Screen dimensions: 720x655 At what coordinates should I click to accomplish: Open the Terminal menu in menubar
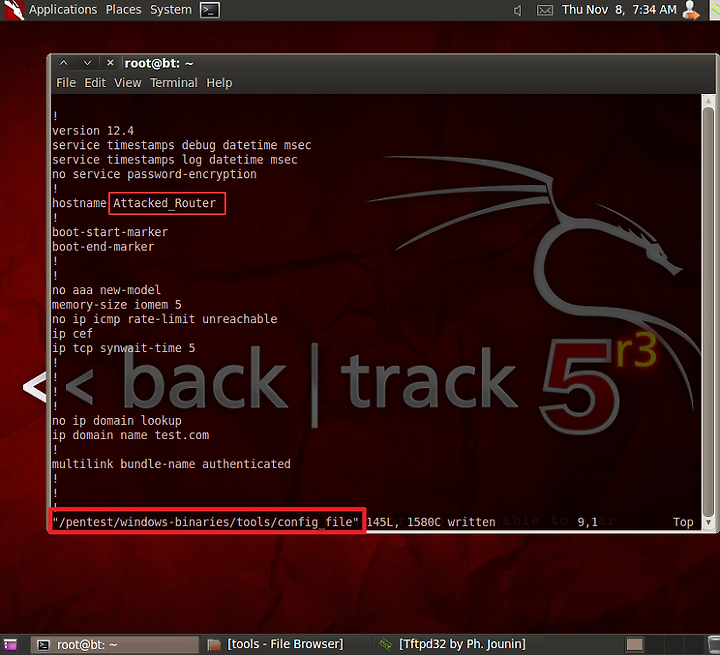click(x=174, y=83)
